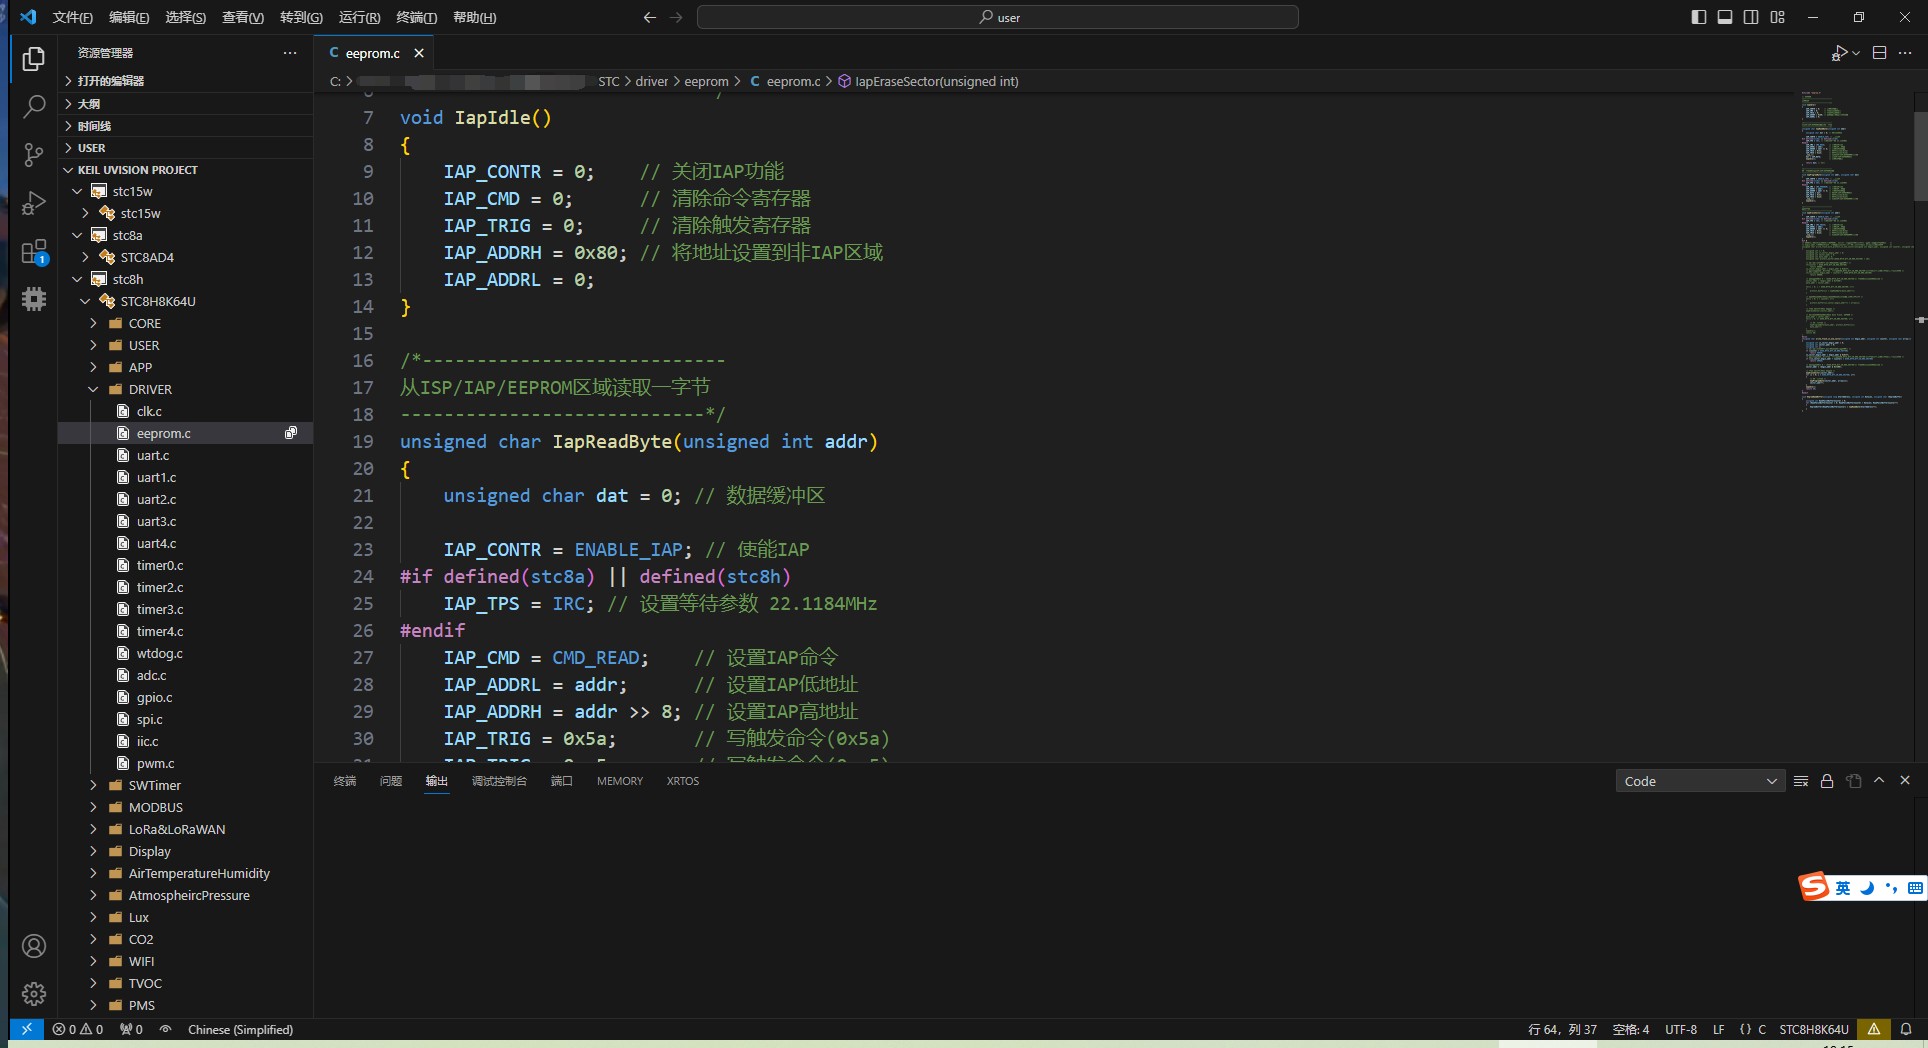
Task: Open the Accounts icon in activity bar
Action: click(34, 946)
